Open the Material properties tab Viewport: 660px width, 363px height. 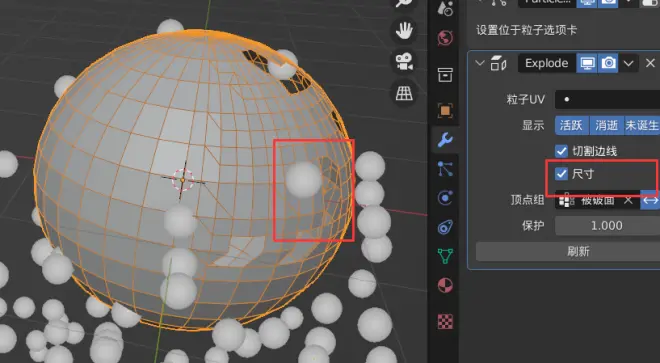[x=445, y=285]
